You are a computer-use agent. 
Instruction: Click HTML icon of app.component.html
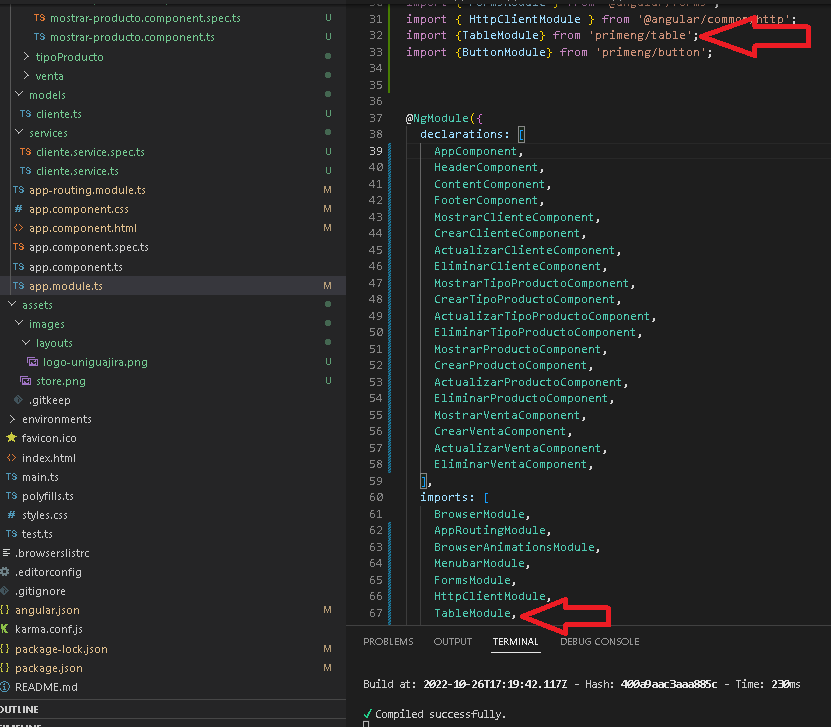click(x=19, y=228)
